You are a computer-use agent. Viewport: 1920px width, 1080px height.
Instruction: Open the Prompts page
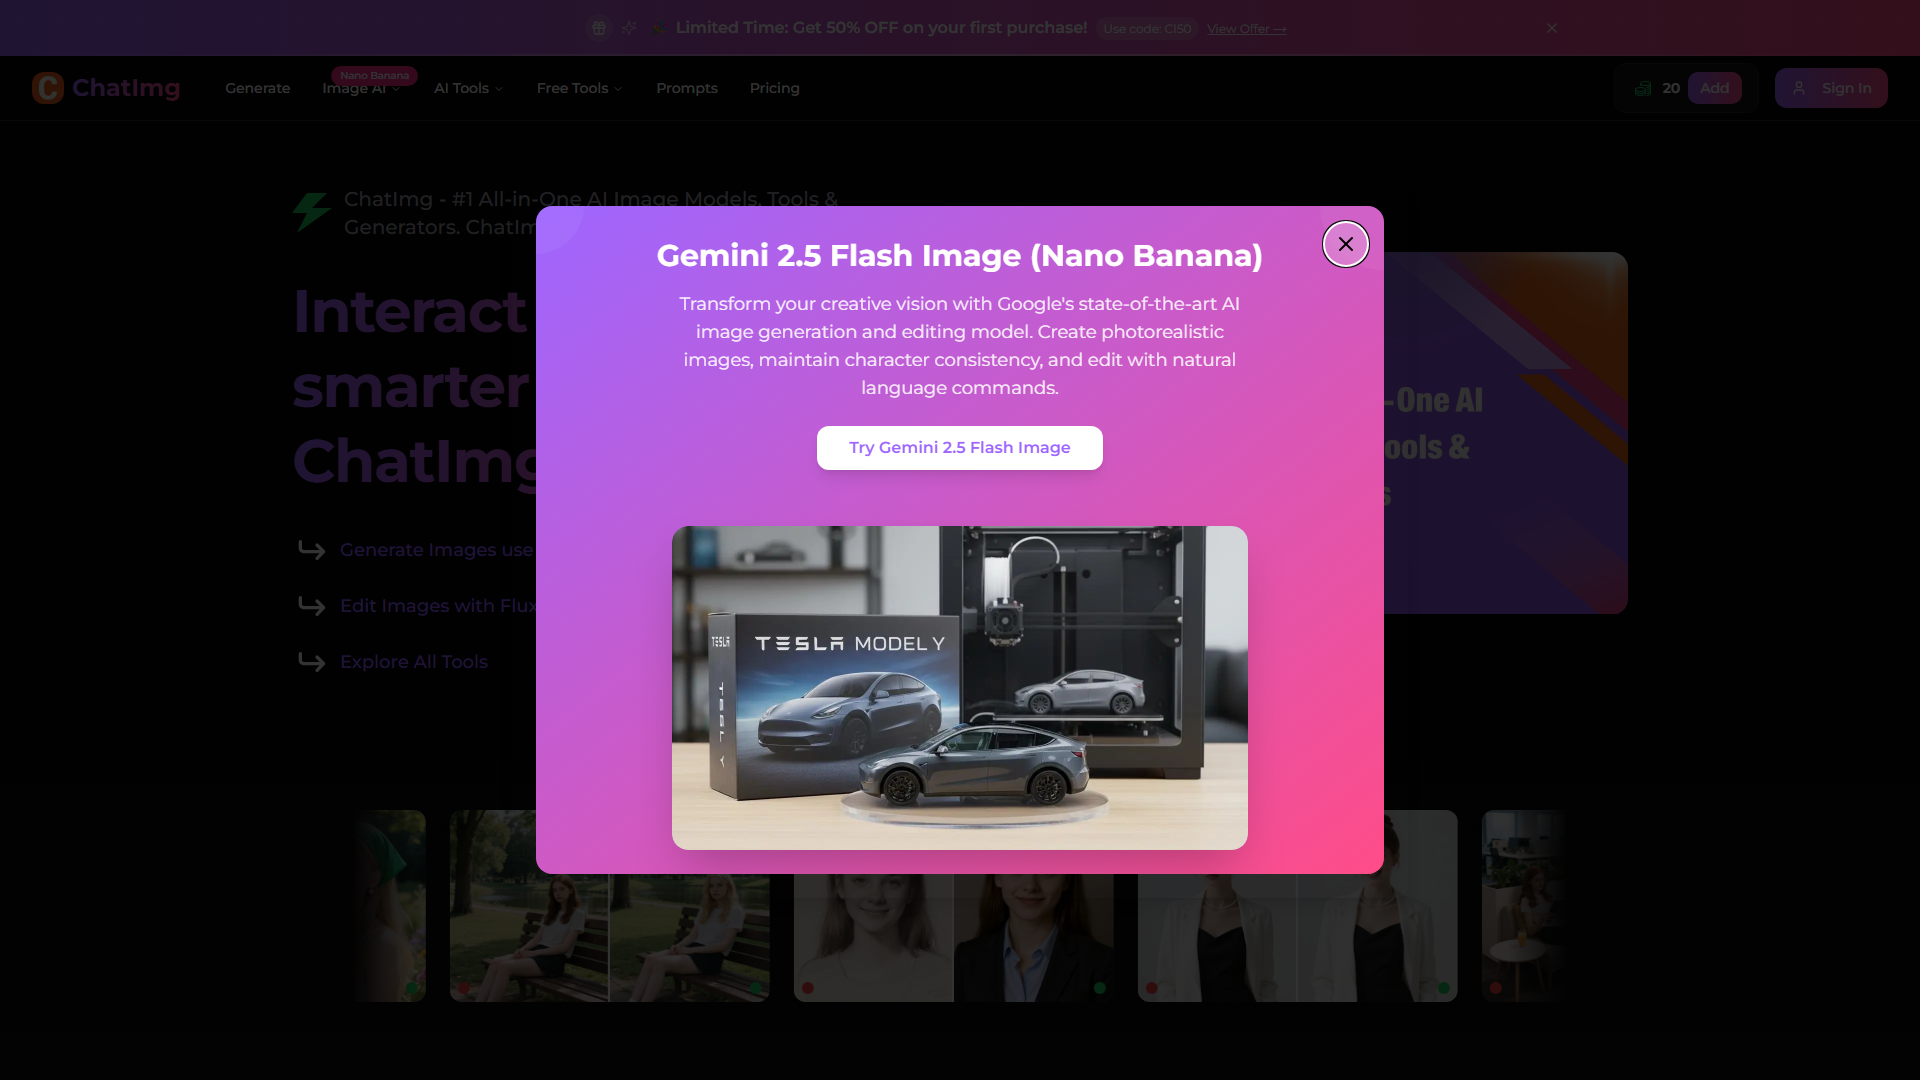686,88
